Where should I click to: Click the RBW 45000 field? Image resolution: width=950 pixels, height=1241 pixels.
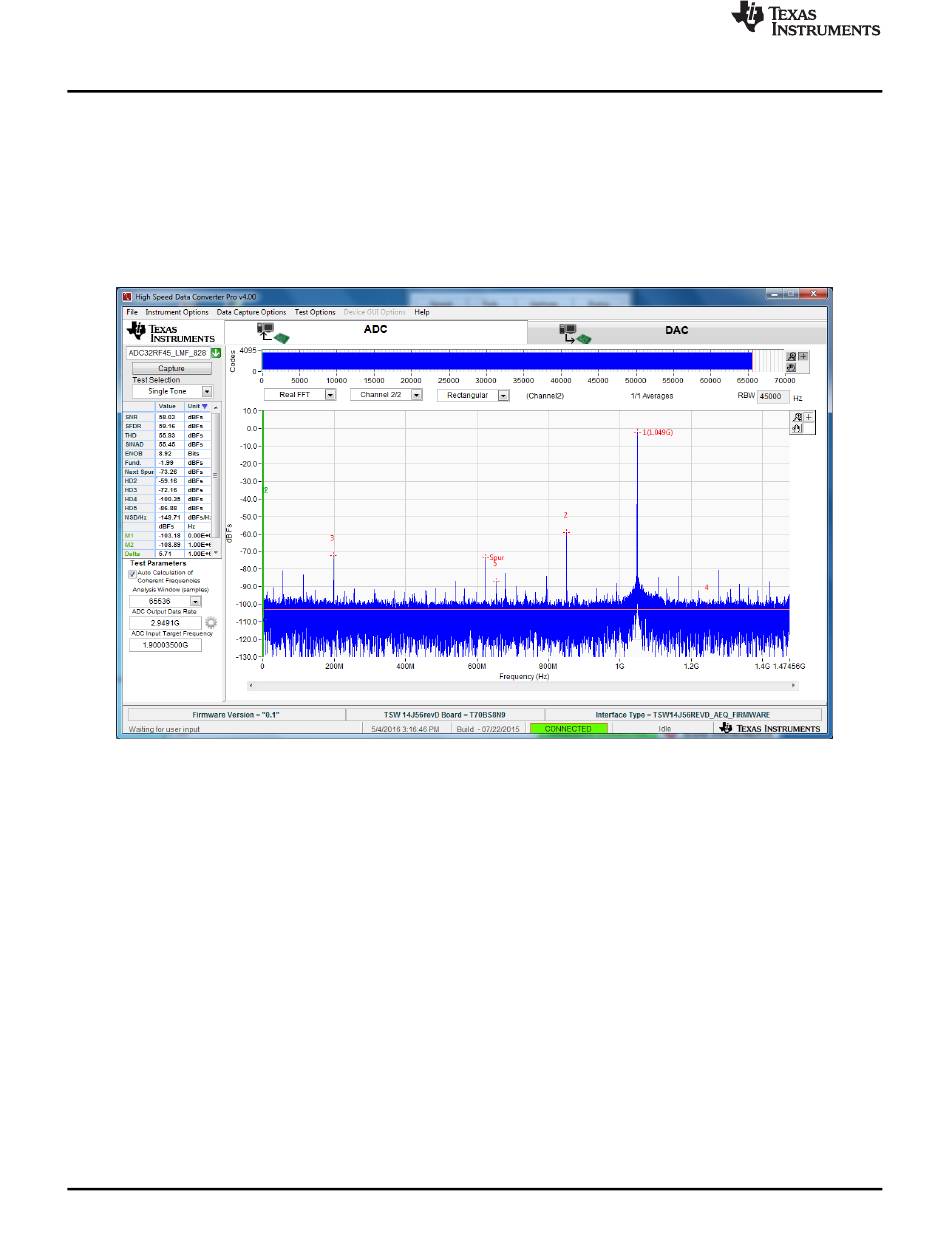(773, 396)
